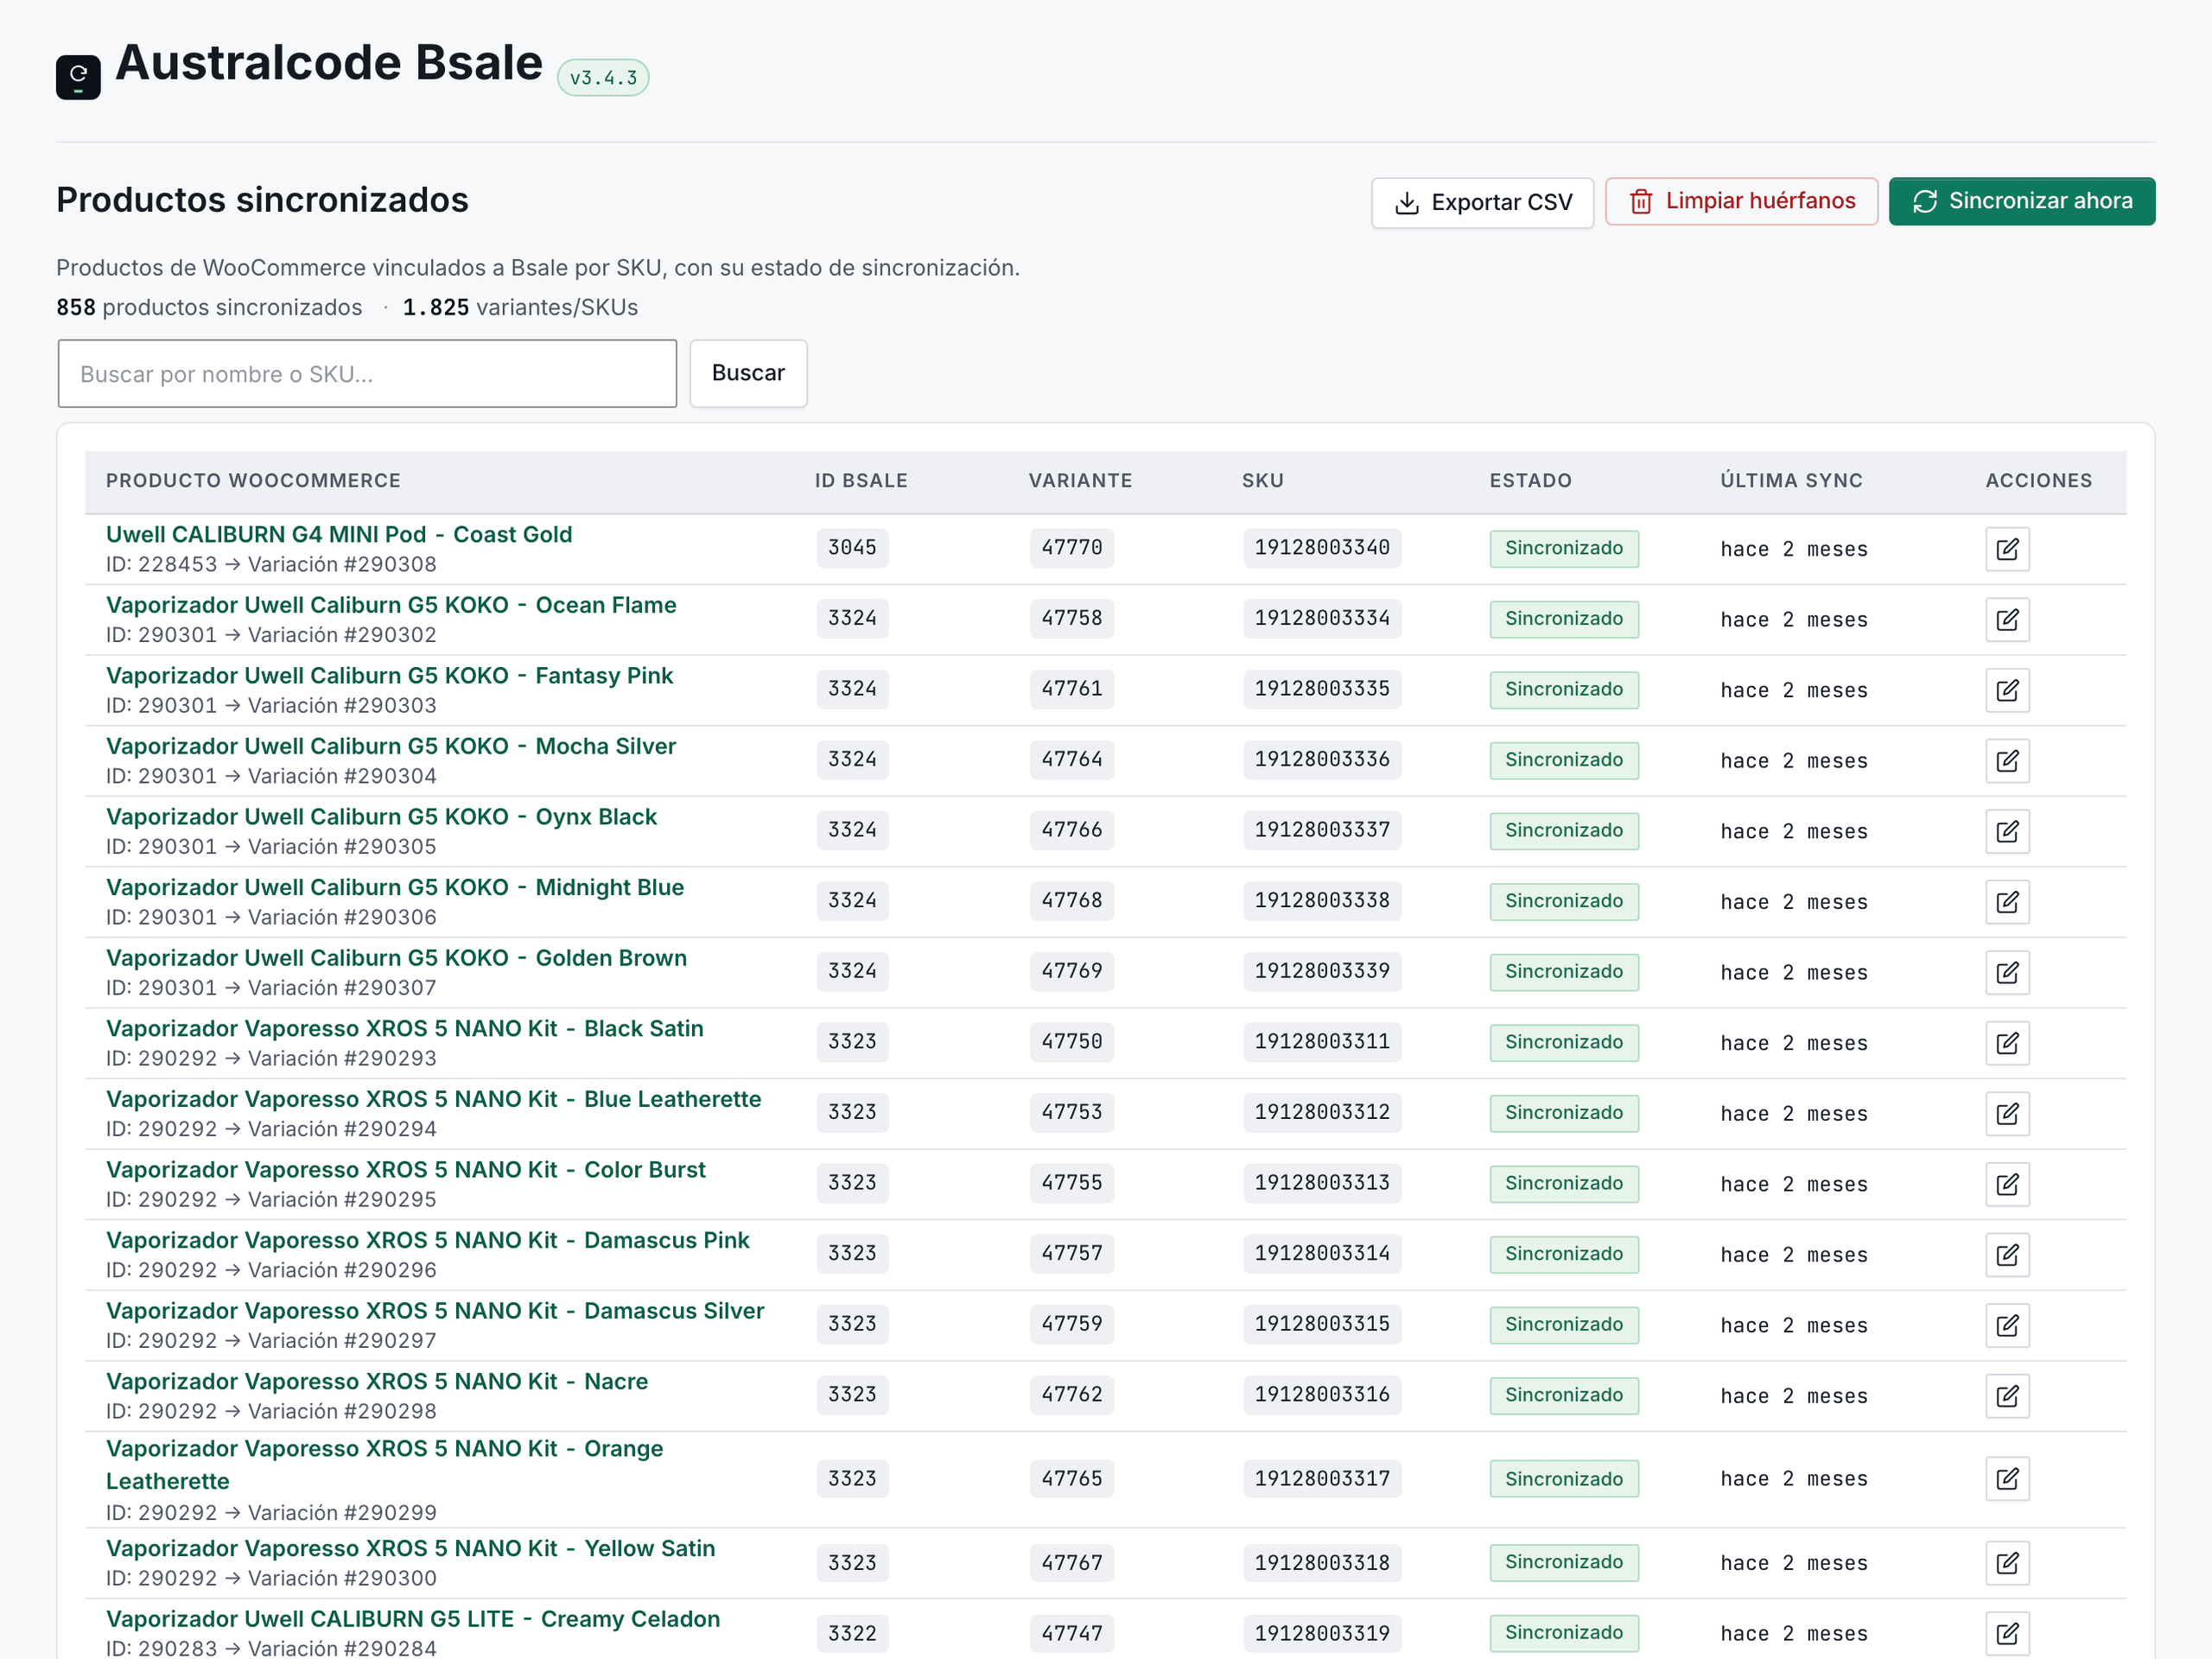Image resolution: width=2212 pixels, height=1659 pixels.
Task: Open Caliburn G5 KOKO Mocha Silver link
Action: 391,746
